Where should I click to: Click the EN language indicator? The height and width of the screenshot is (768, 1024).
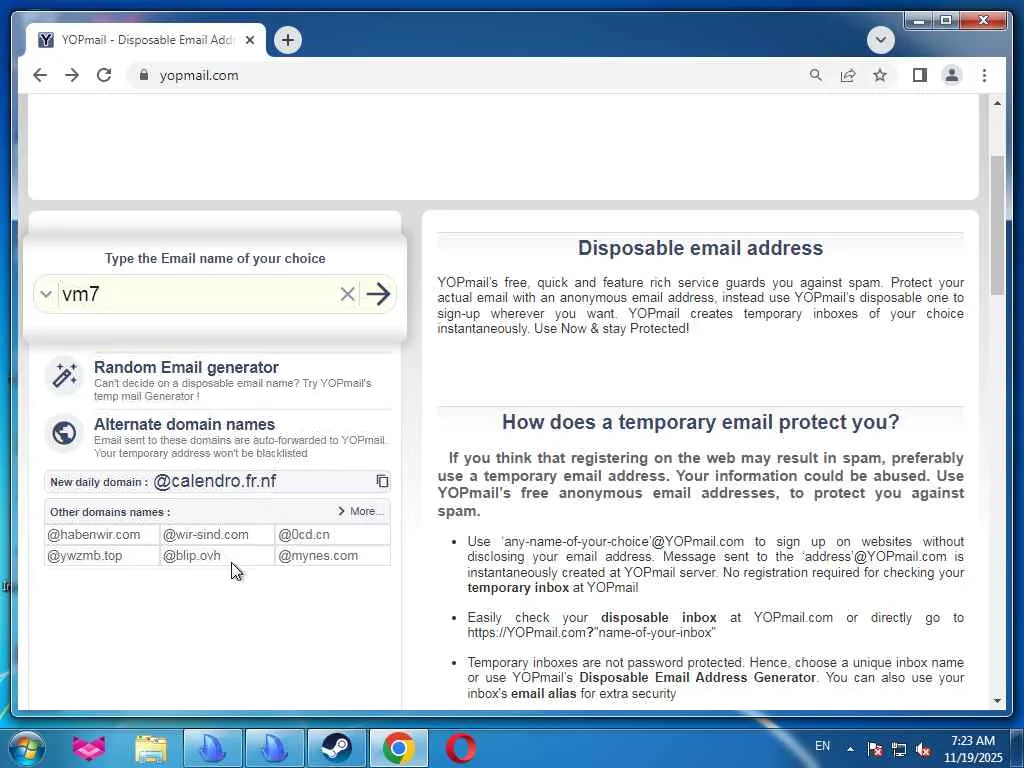822,746
